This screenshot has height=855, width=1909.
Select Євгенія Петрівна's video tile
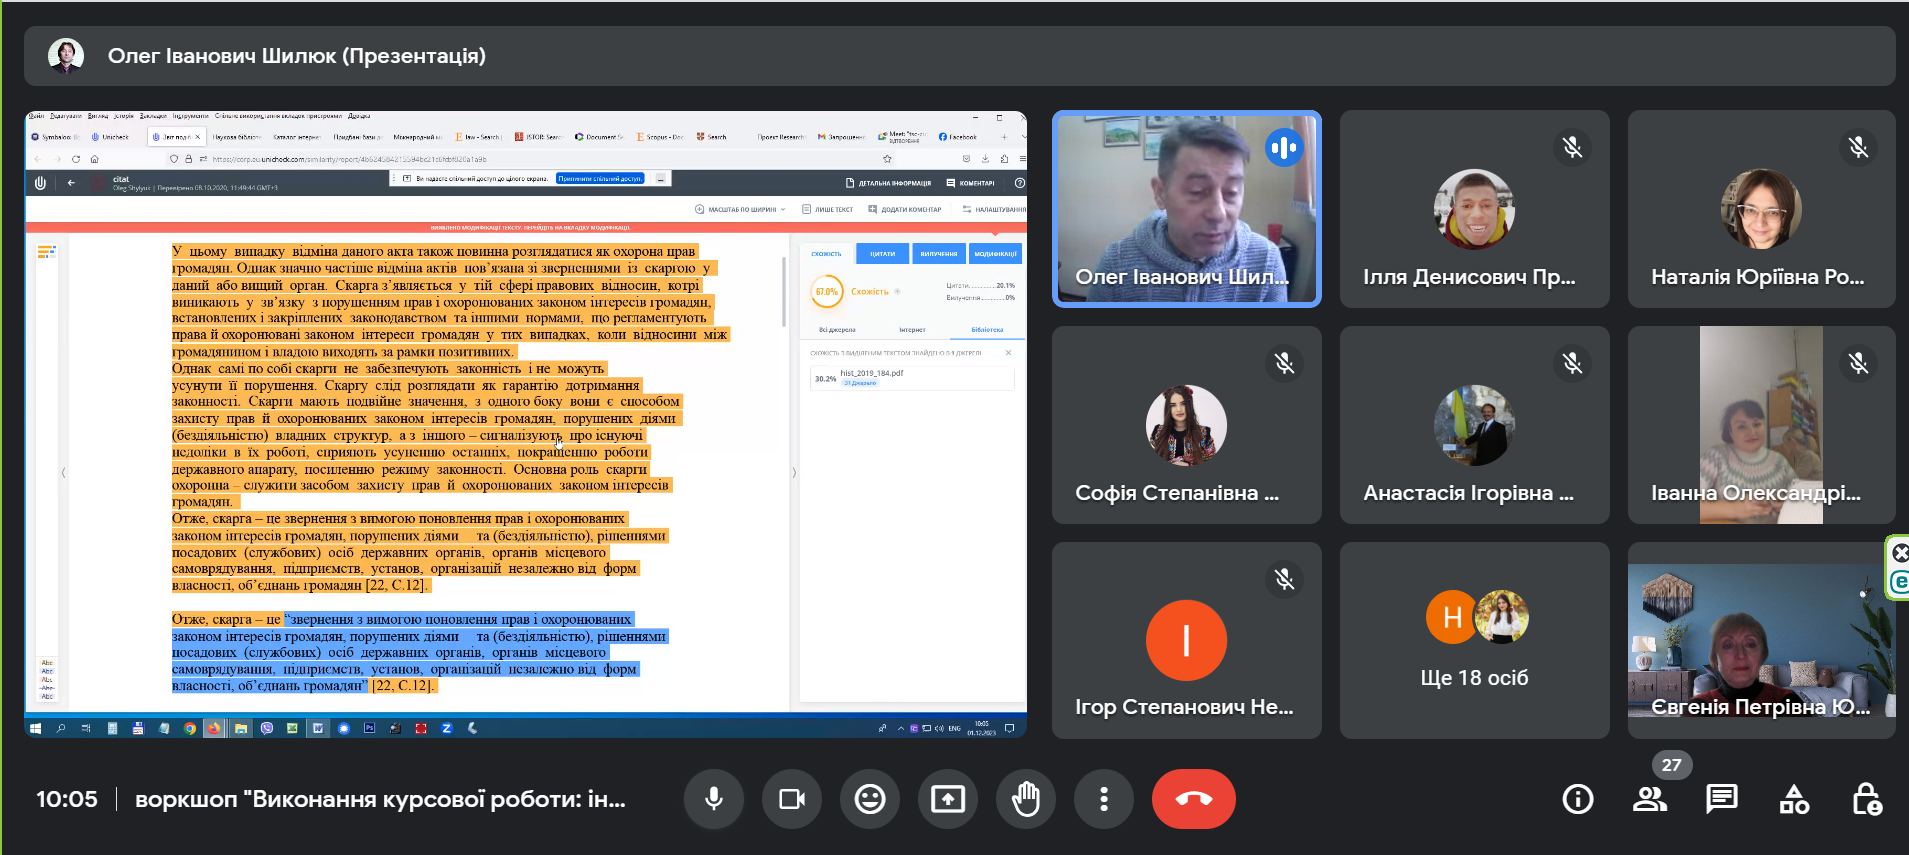click(1762, 640)
